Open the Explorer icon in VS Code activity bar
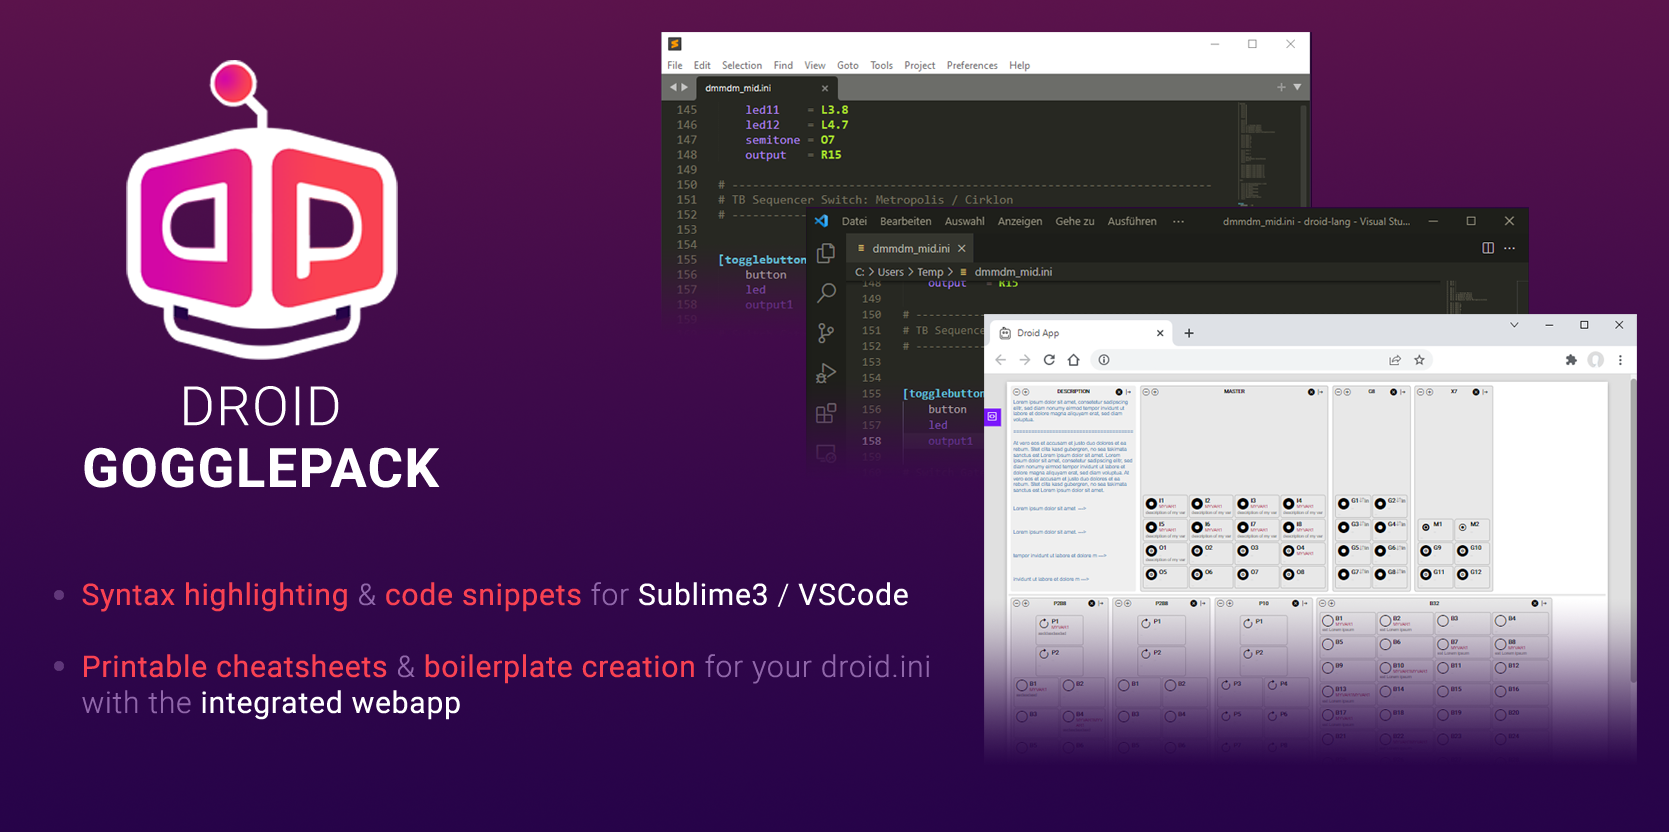This screenshot has height=832, width=1669. pyautogui.click(x=826, y=254)
